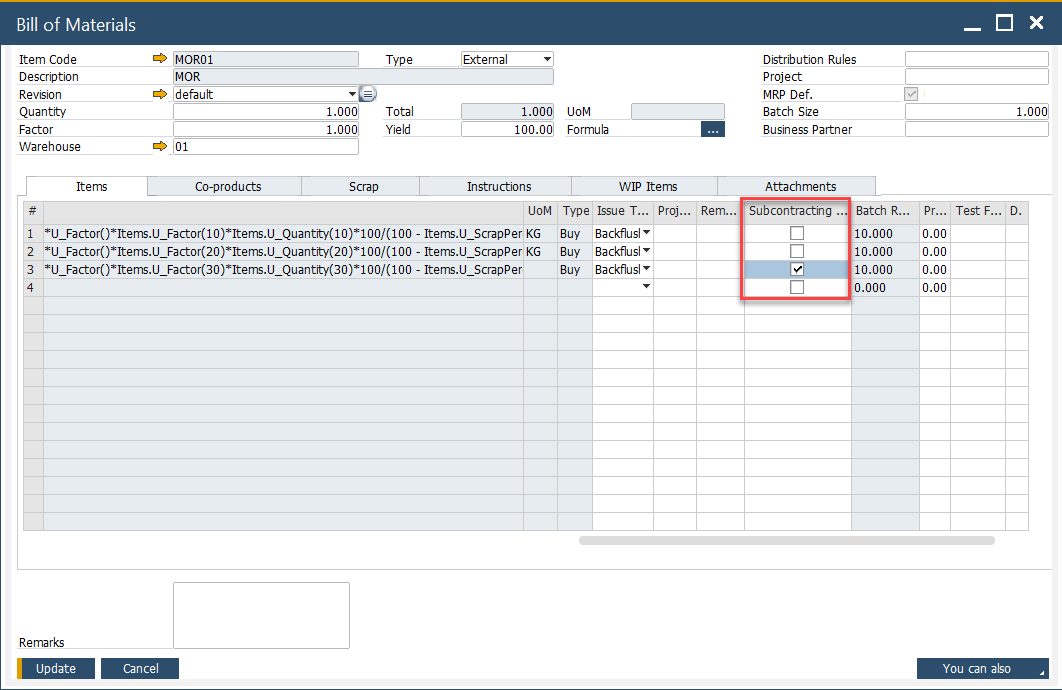Uncheck Subcontracting checkbox in row 3
The image size is (1062, 690).
[x=797, y=269]
